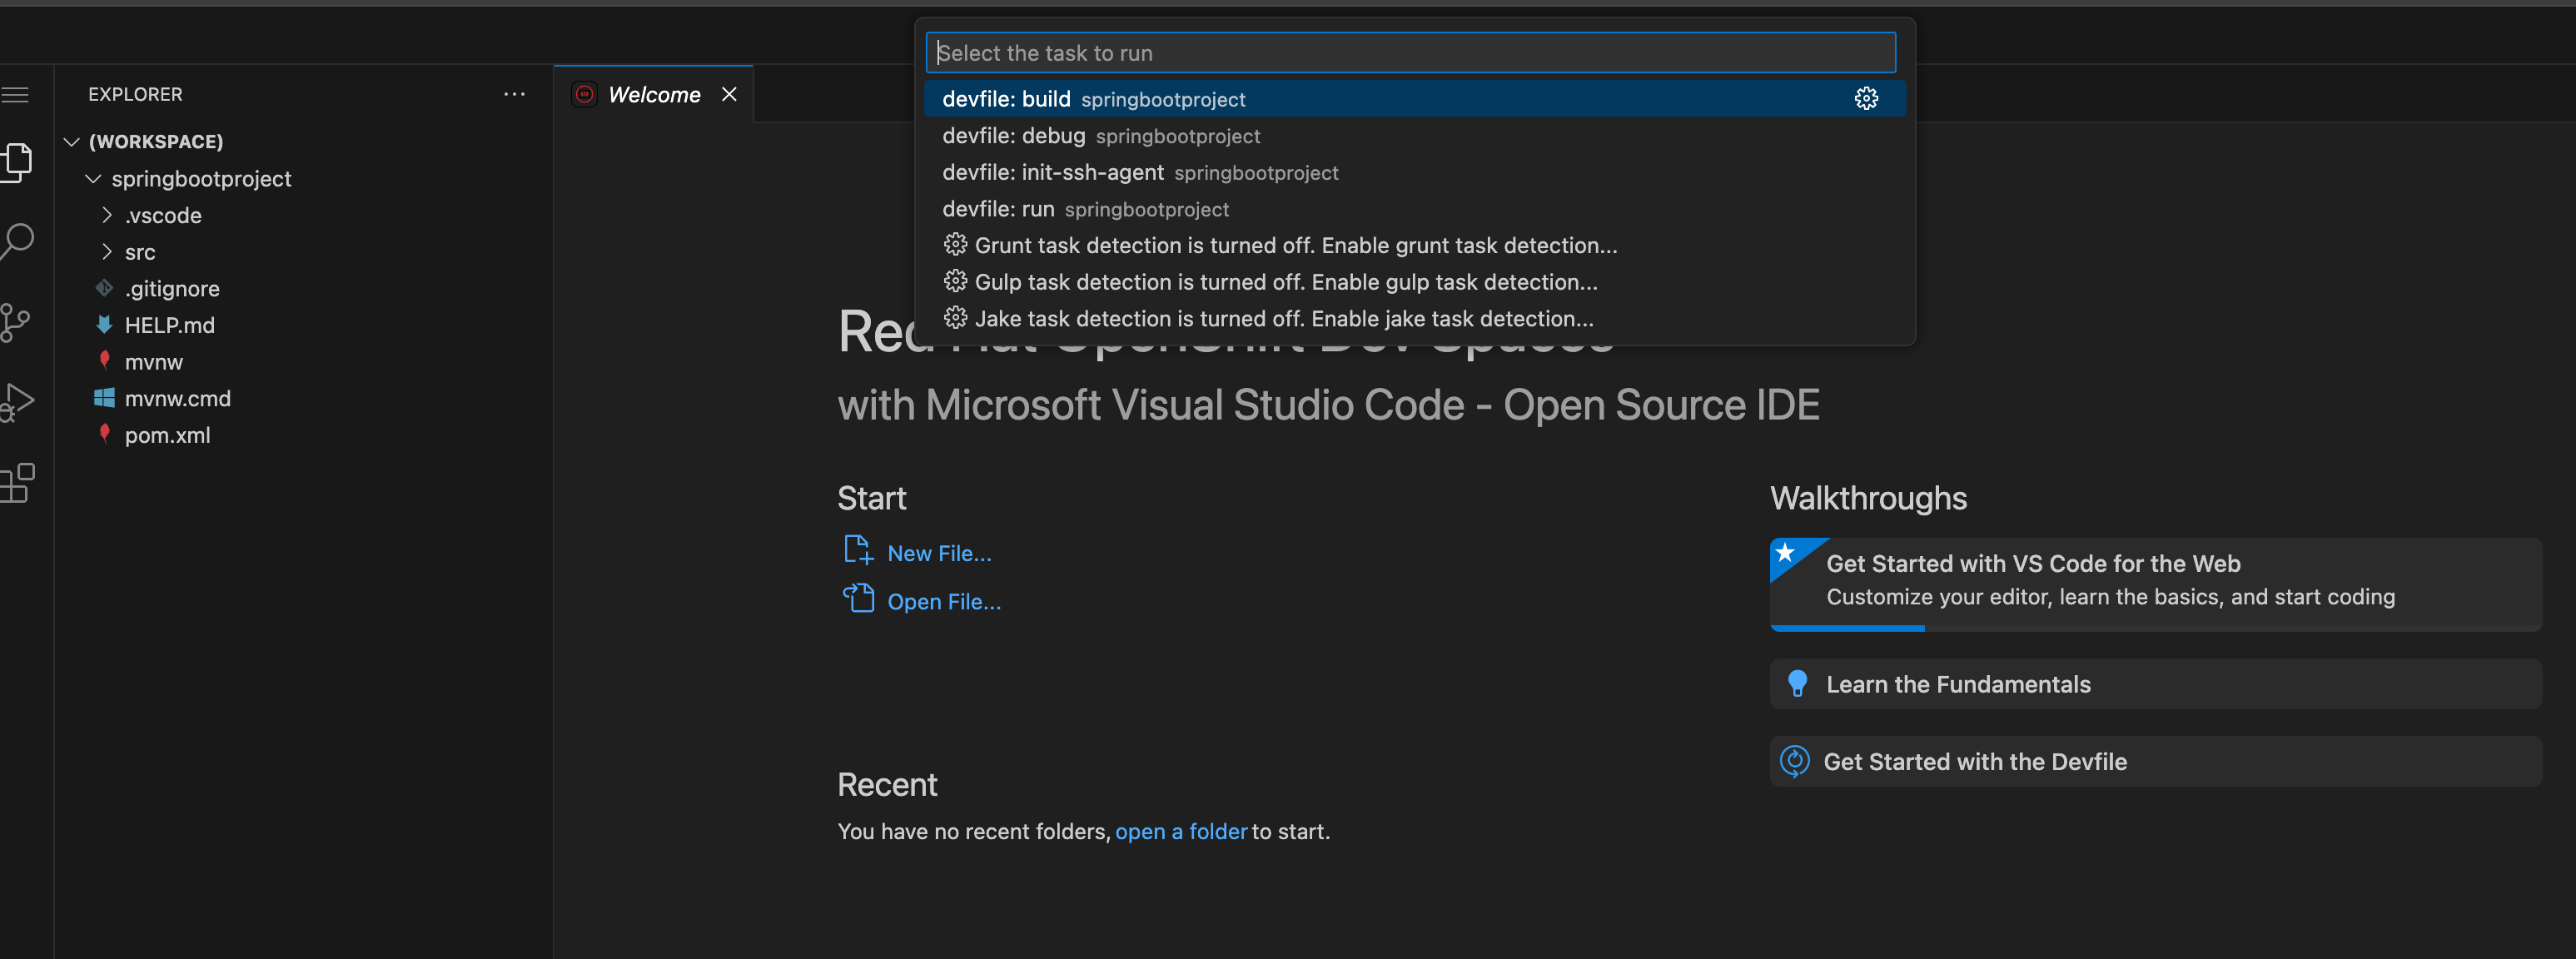Select mvnw.cmd in the file tree

click(x=177, y=398)
